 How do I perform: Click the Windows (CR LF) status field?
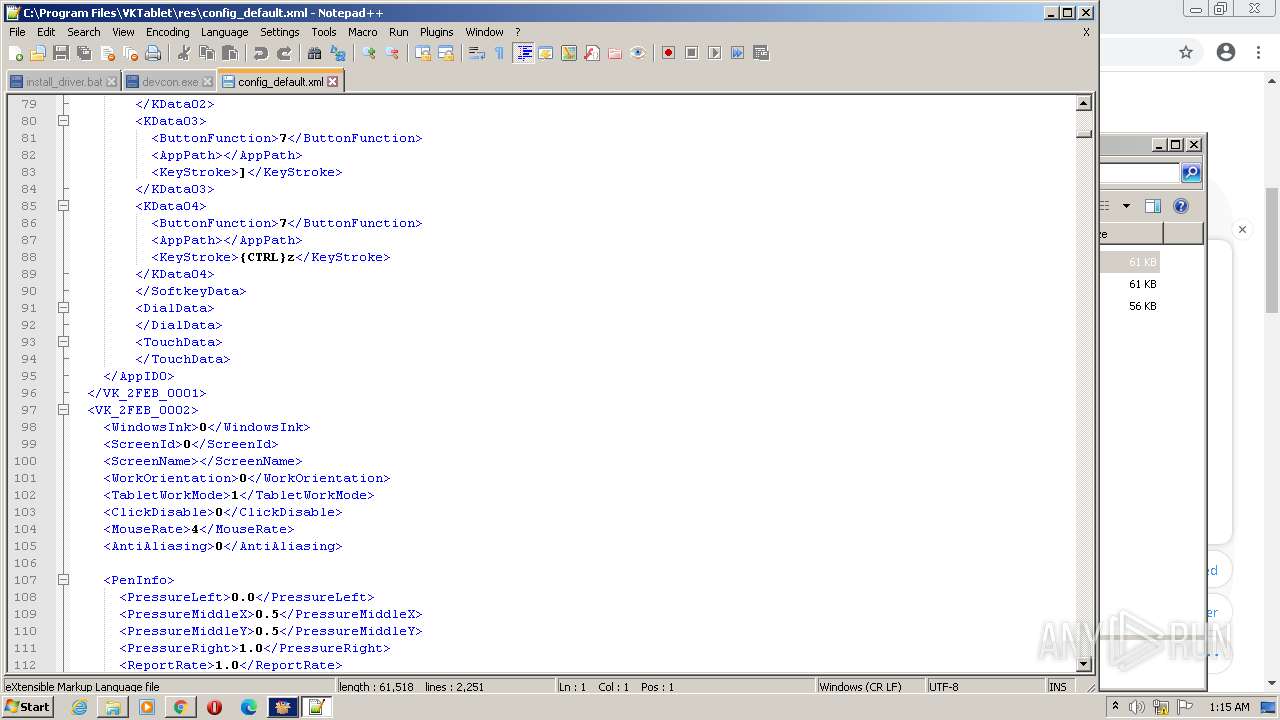(870, 687)
